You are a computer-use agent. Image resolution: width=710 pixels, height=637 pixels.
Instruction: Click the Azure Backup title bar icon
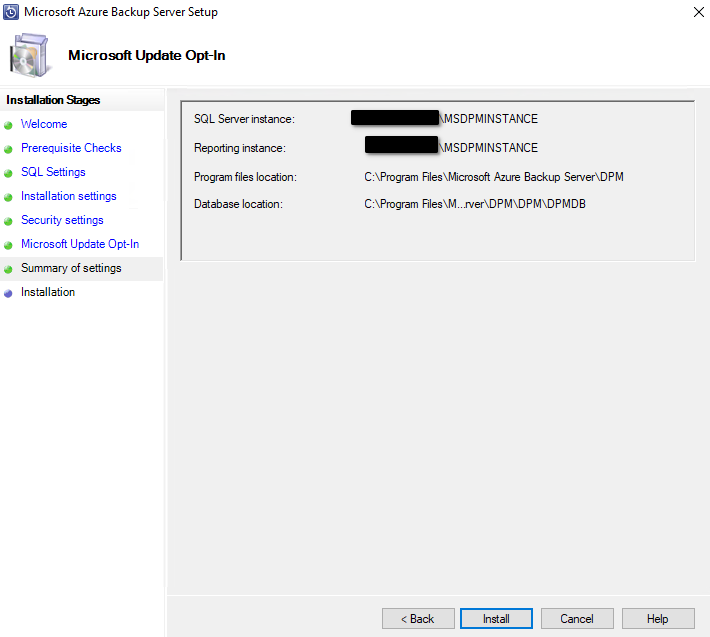11,12
